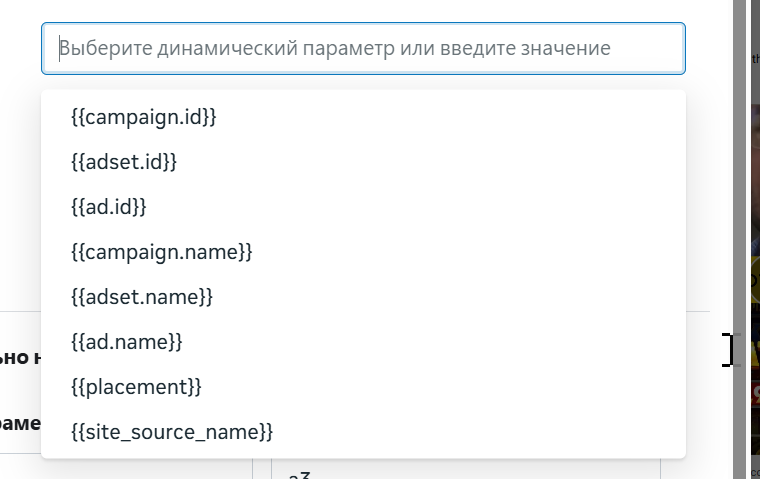Insert the ad ID macro

(x=109, y=207)
